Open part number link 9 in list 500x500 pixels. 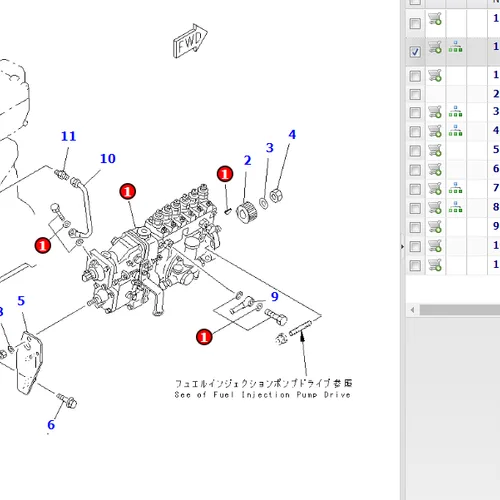pos(496,226)
